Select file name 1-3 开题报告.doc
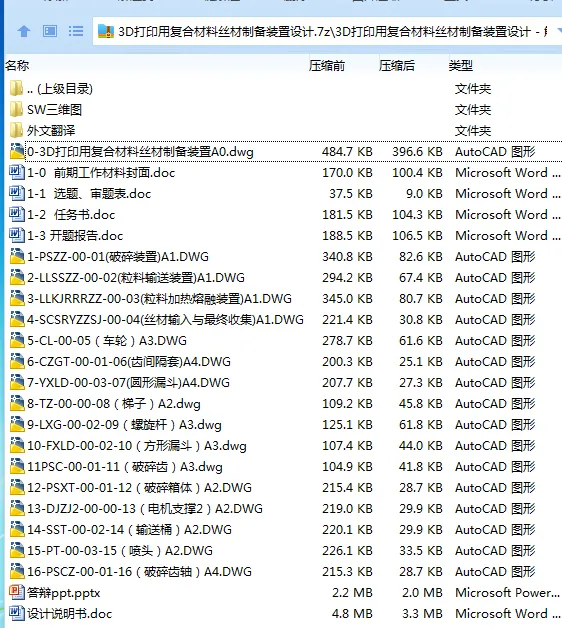This screenshot has width=562, height=628. click(75, 236)
